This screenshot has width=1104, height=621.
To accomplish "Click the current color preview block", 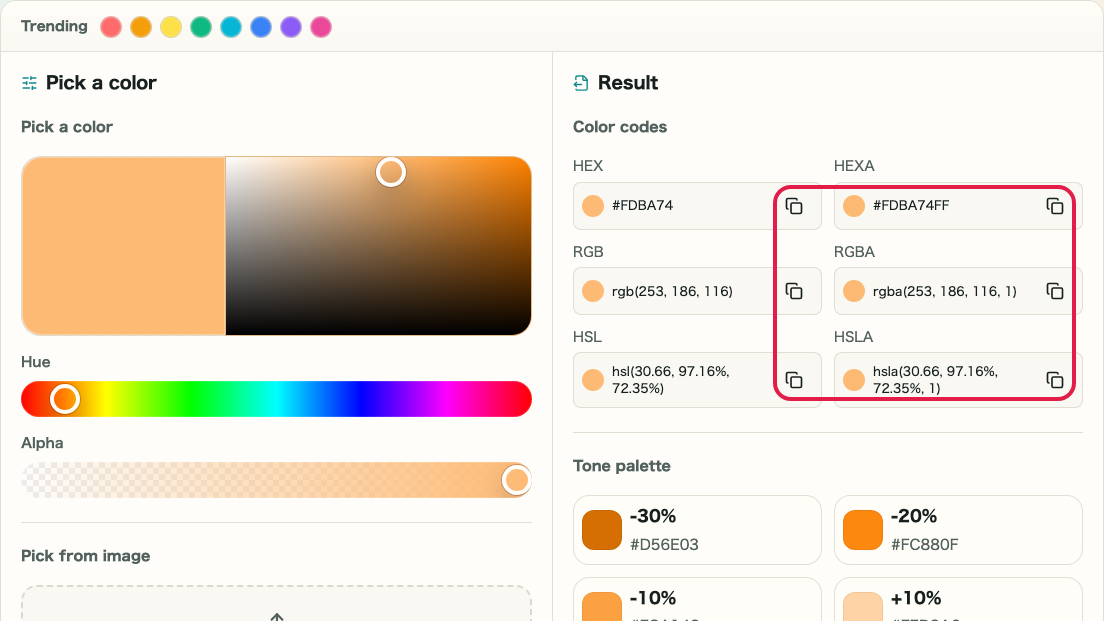I will (x=124, y=246).
